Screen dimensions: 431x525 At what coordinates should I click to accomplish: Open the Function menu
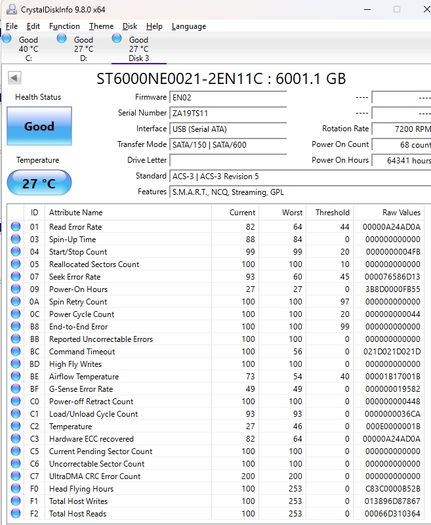pyautogui.click(x=64, y=26)
